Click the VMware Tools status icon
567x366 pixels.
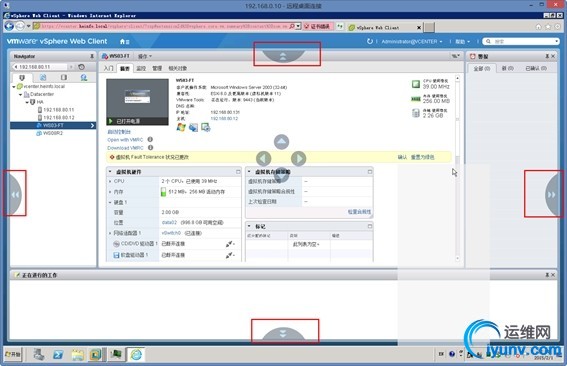click(x=193, y=127)
